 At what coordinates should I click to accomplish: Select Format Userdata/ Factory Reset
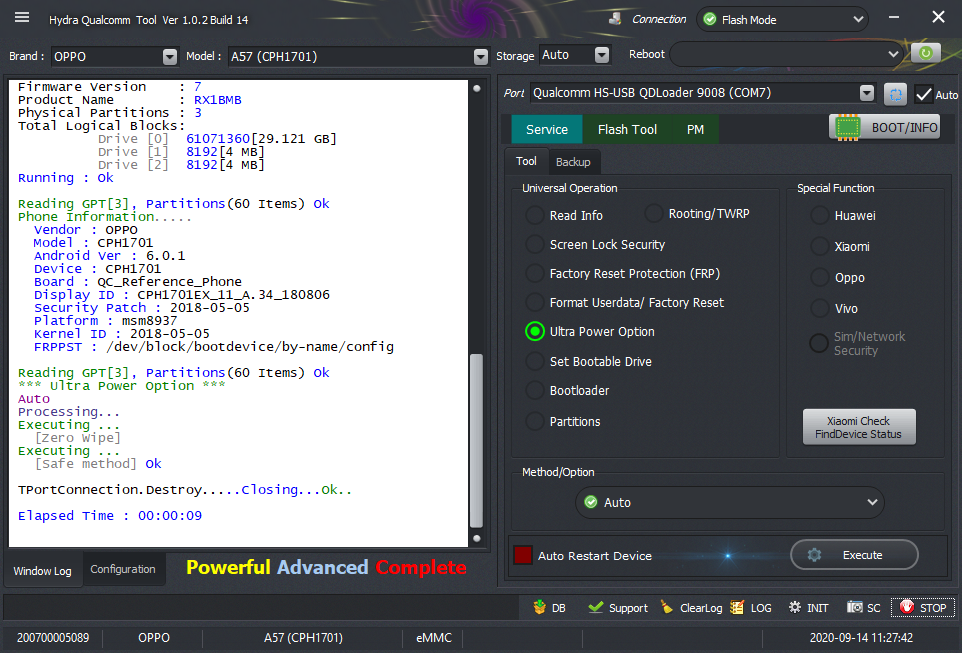(x=534, y=302)
